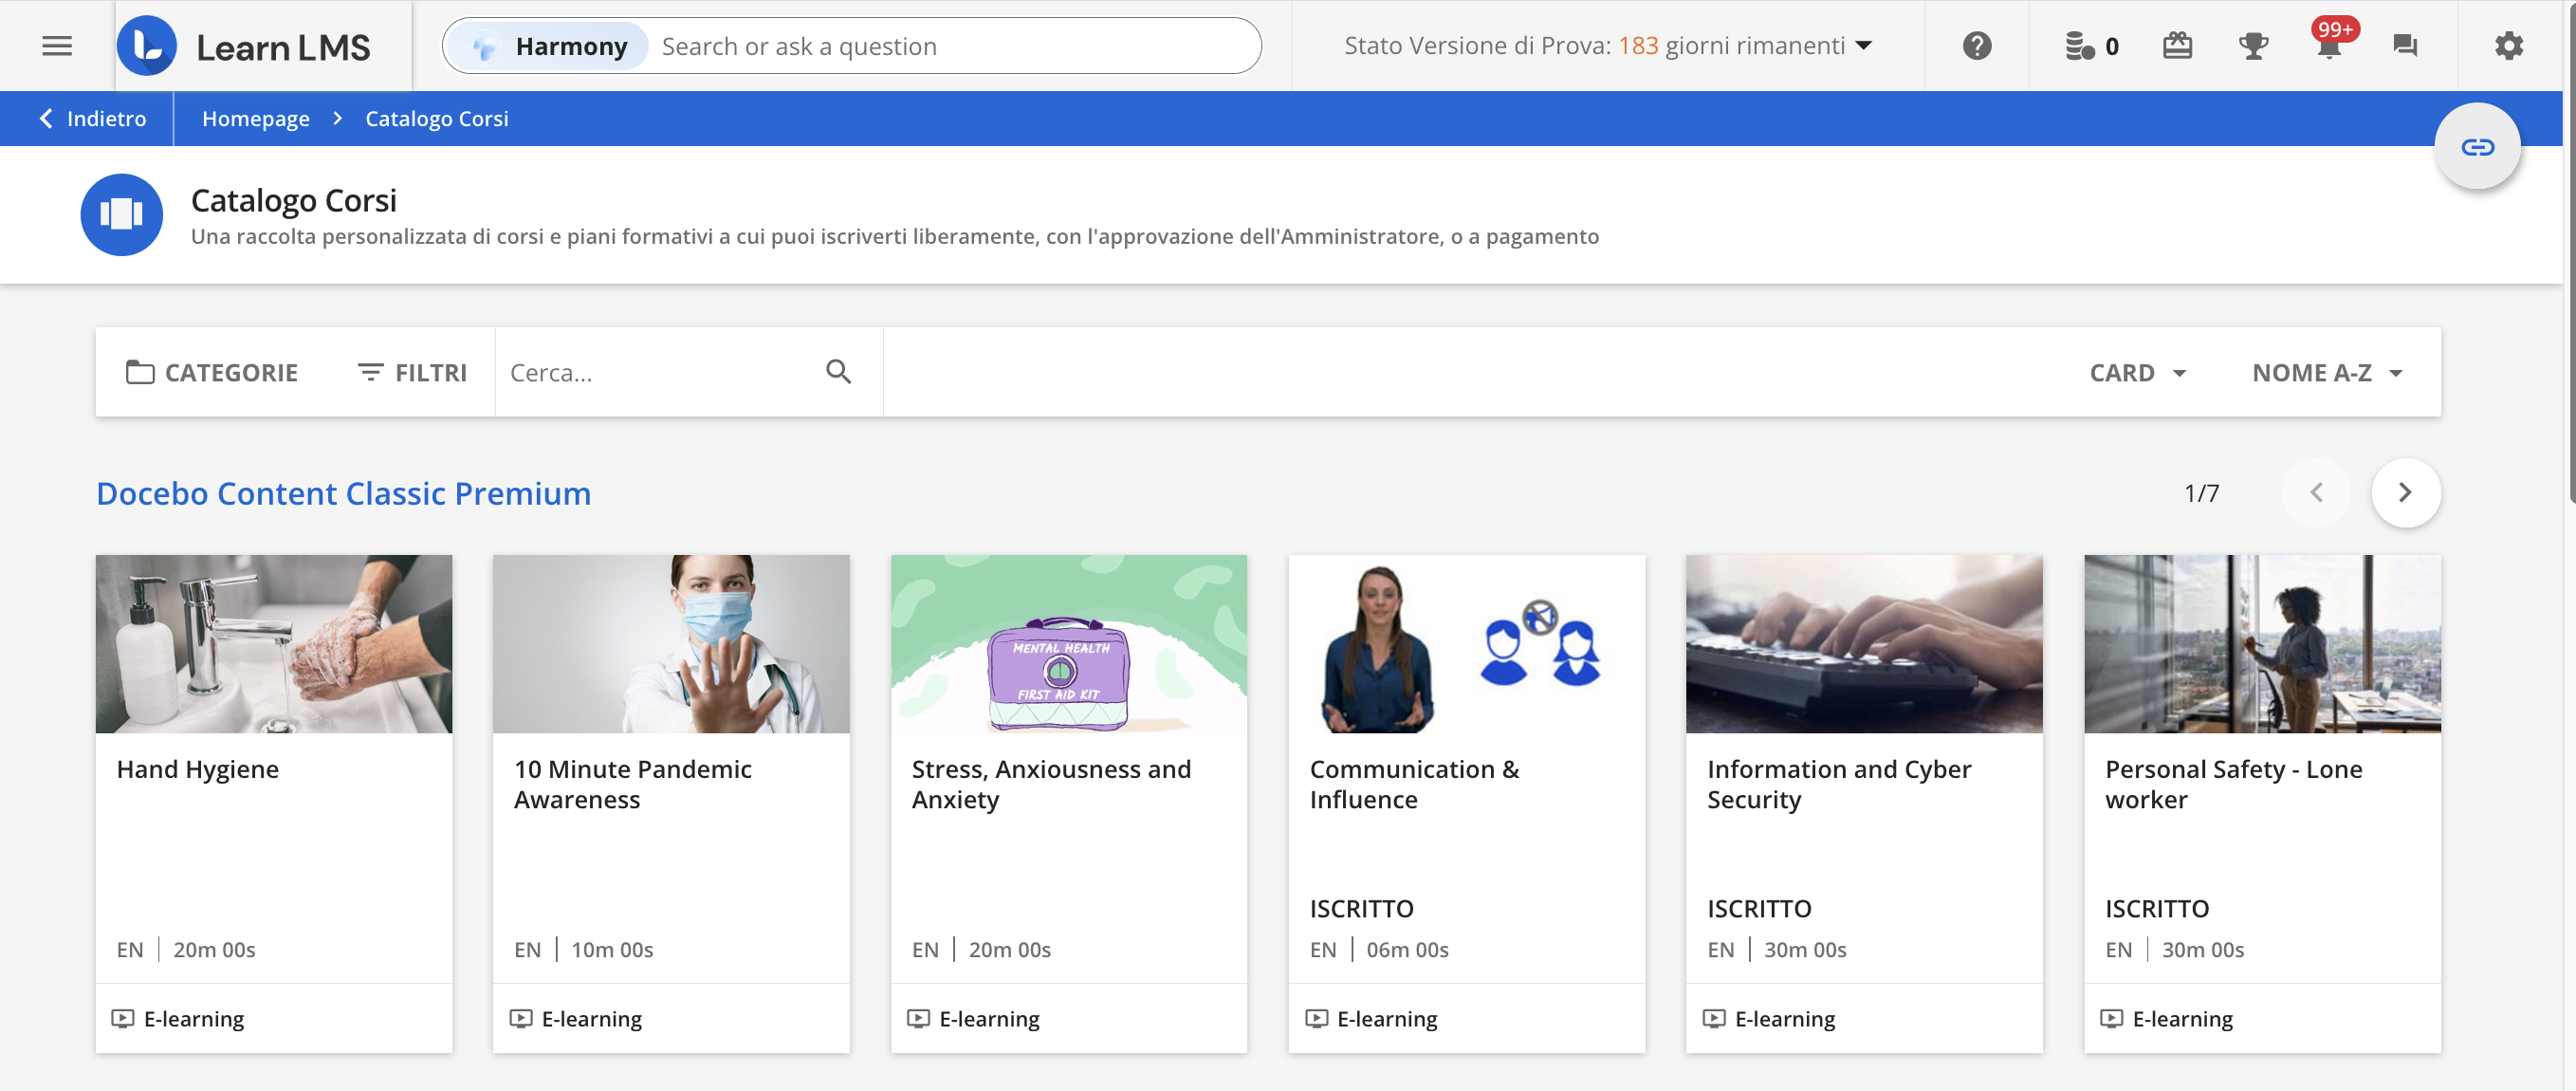Image resolution: width=2576 pixels, height=1091 pixels.
Task: Open notifications bell with 99+ badge
Action: [2330, 44]
